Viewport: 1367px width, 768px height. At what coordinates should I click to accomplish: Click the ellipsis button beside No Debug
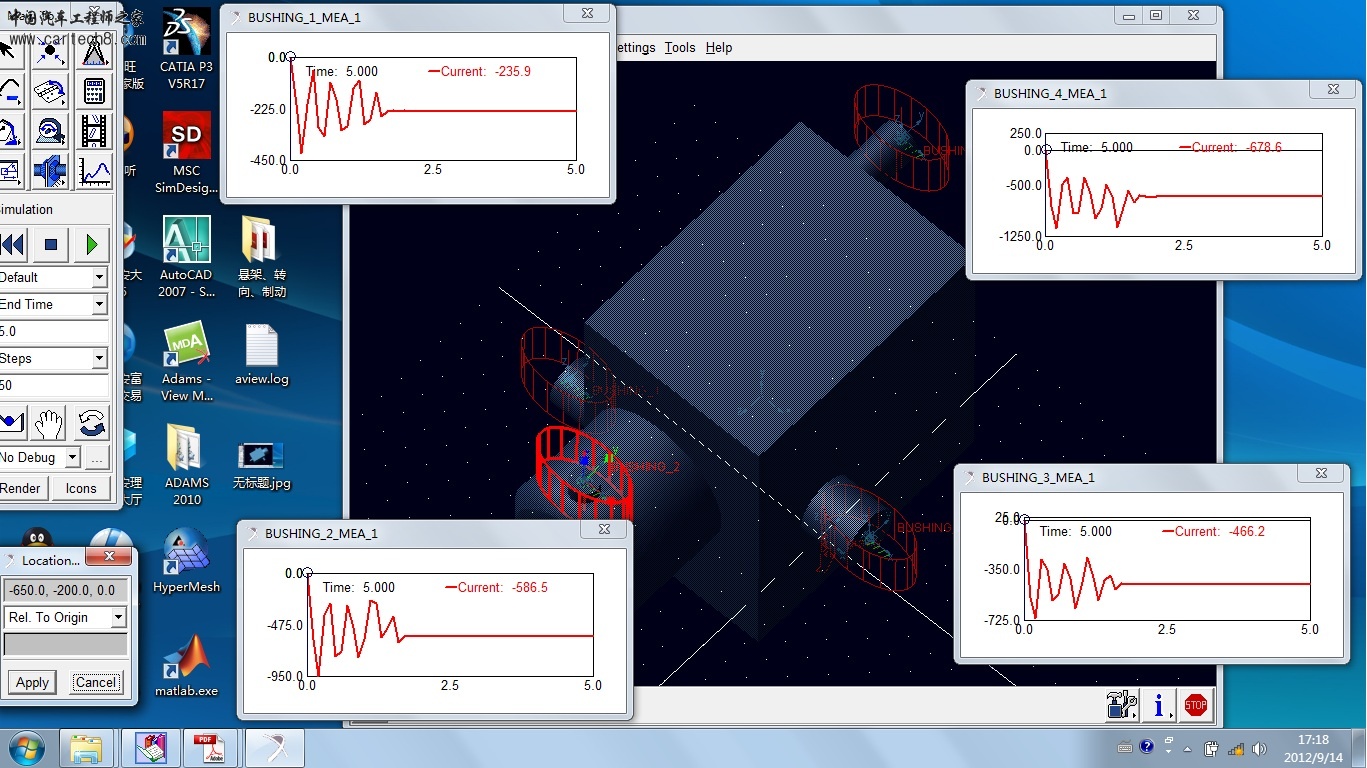[96, 457]
